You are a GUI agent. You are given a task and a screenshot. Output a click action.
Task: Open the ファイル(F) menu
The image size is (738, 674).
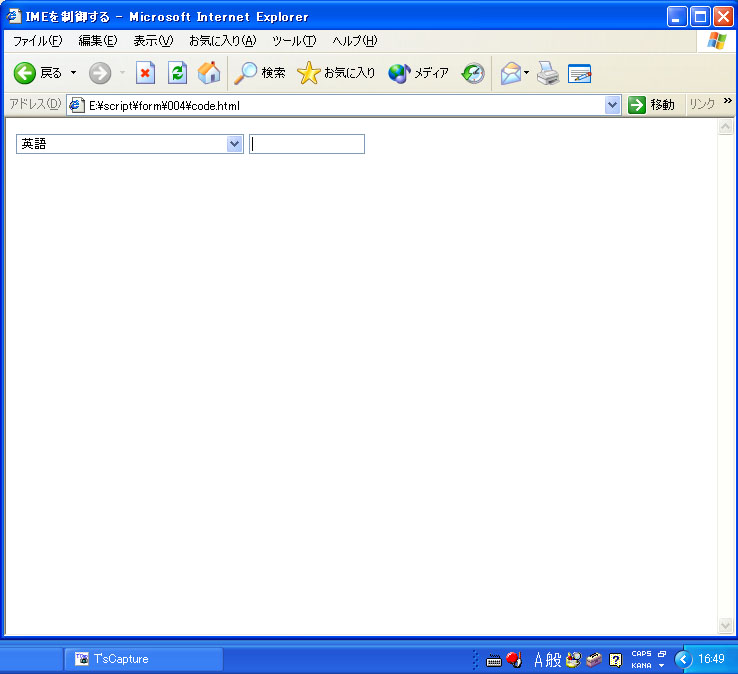pos(37,41)
